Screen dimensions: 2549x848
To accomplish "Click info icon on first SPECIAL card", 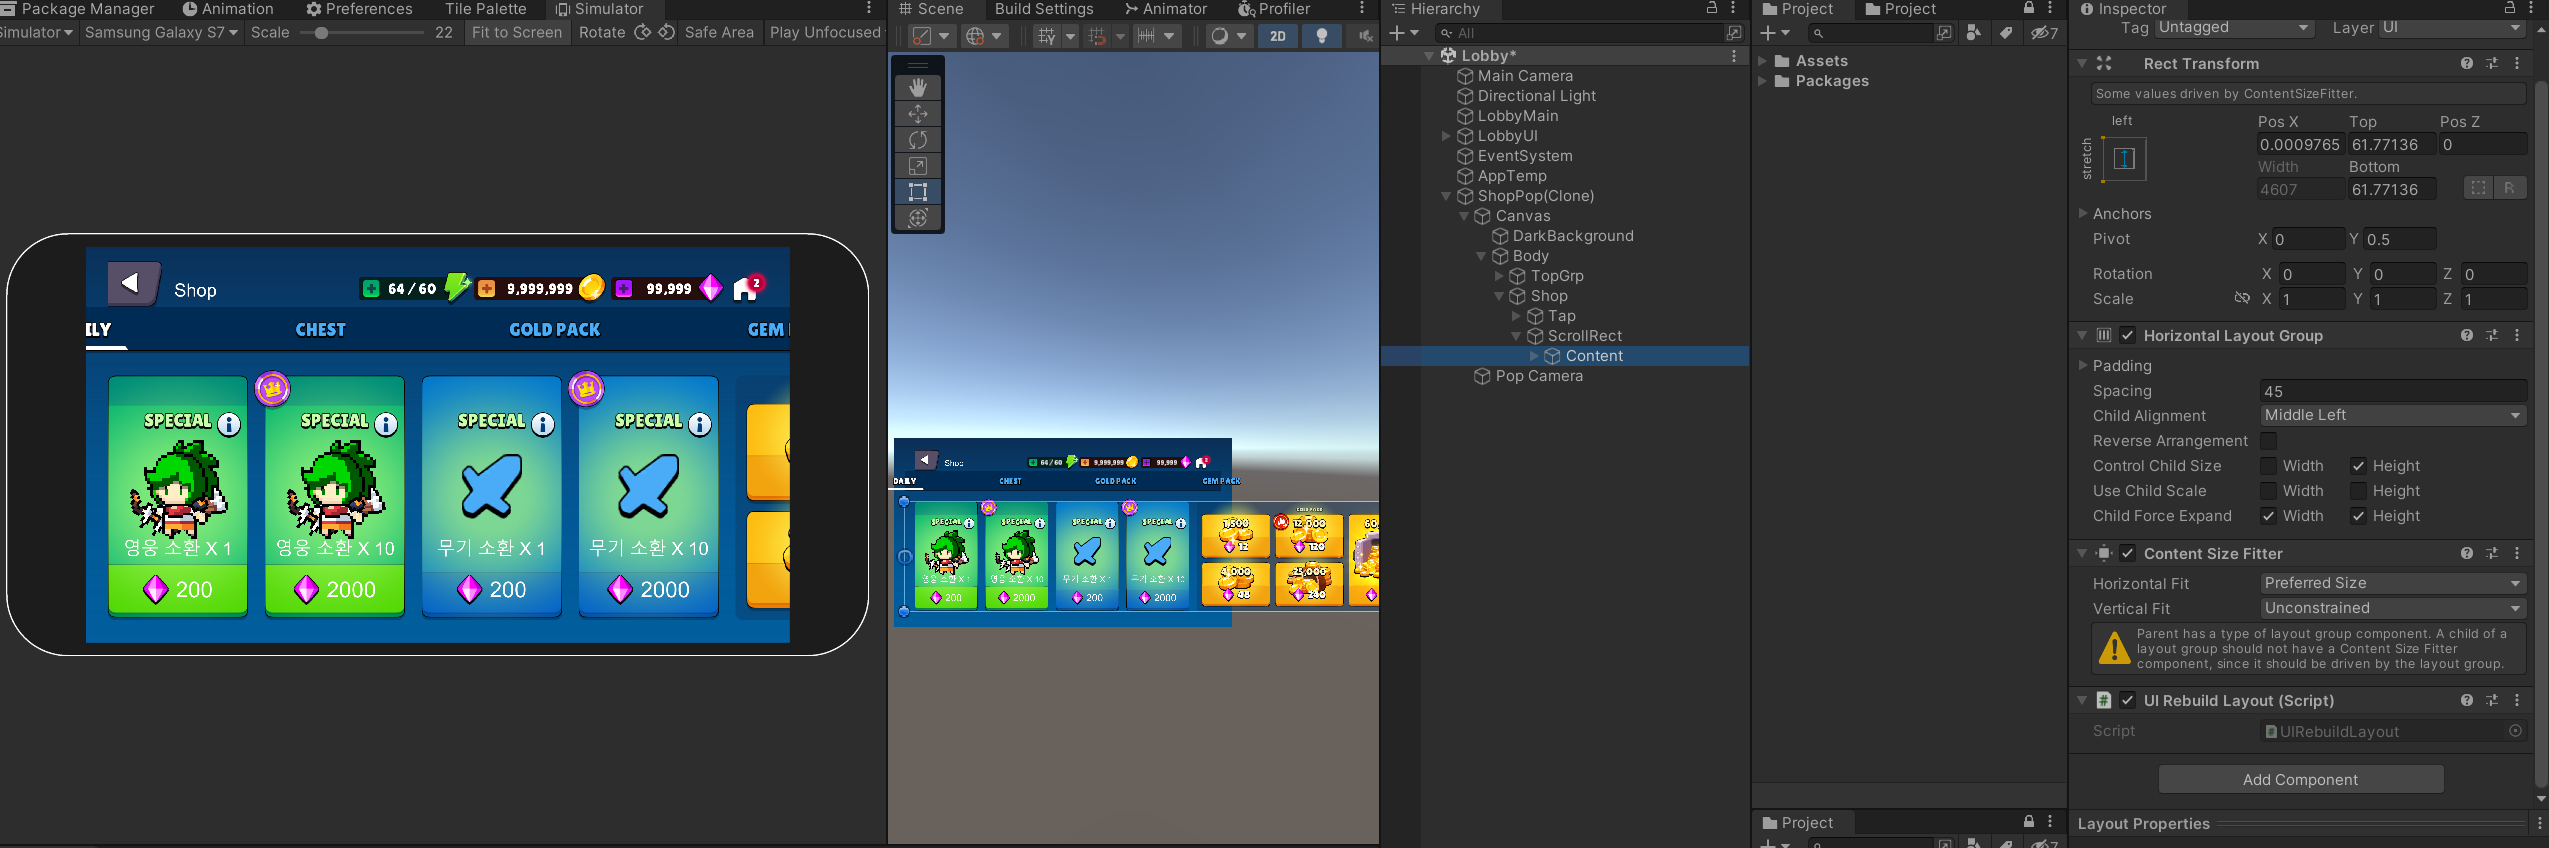I will (x=229, y=424).
